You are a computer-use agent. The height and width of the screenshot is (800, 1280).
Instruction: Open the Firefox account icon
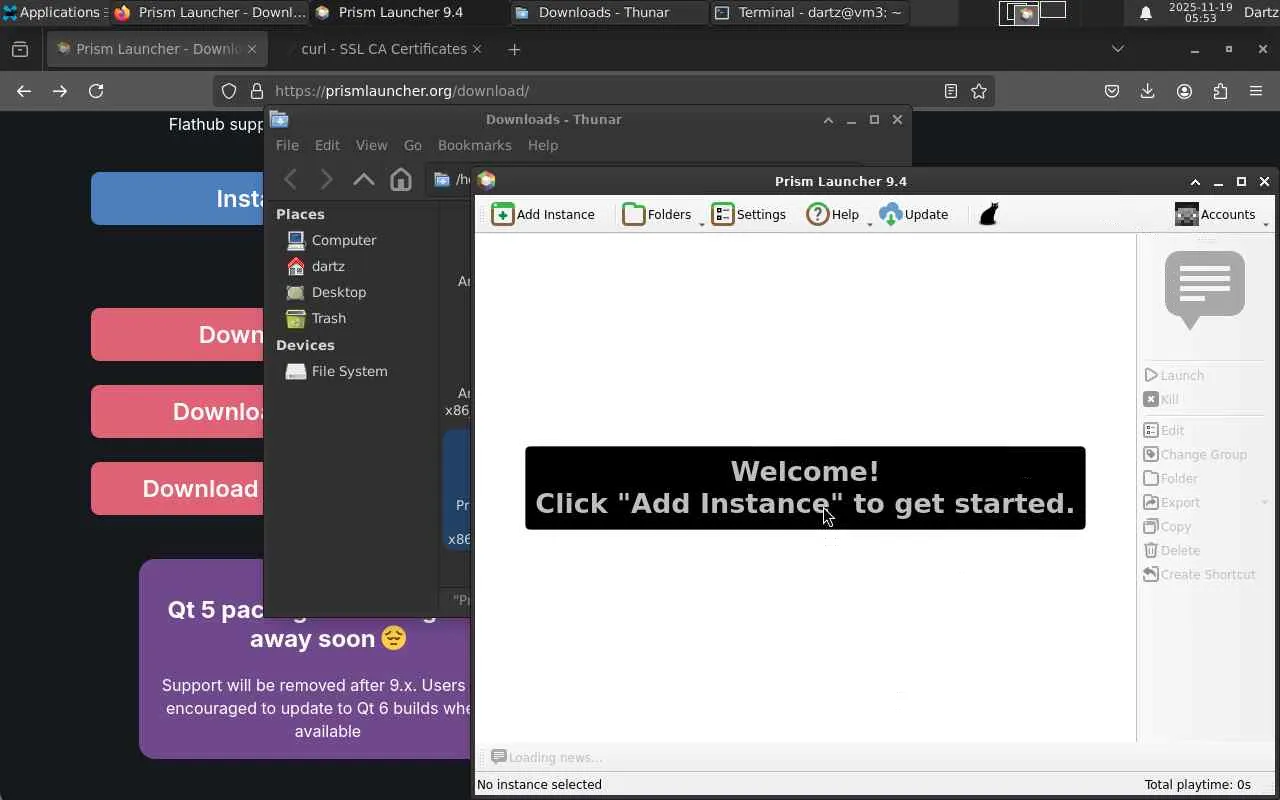[1184, 91]
